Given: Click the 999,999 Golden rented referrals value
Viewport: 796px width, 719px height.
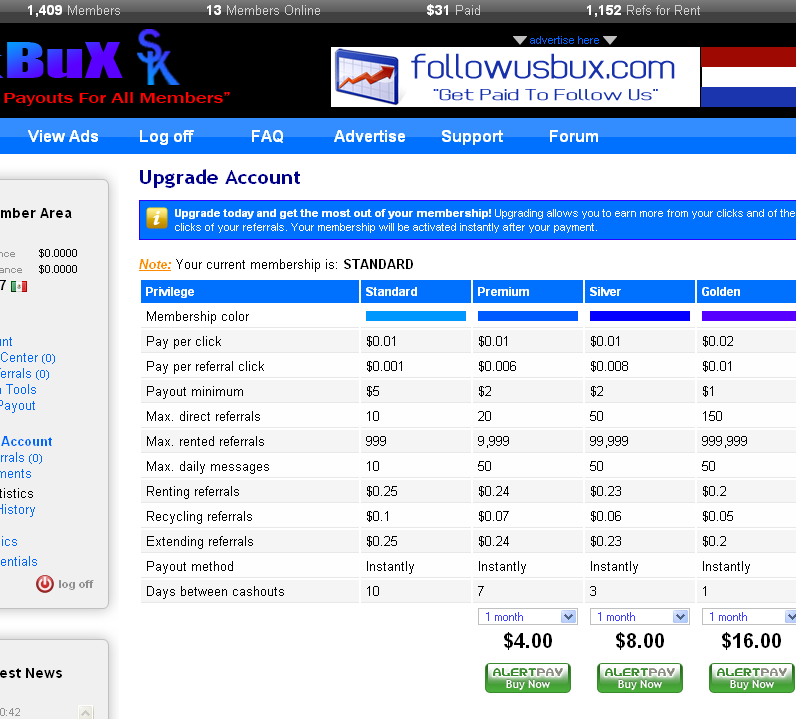Looking at the screenshot, I should click(x=724, y=441).
